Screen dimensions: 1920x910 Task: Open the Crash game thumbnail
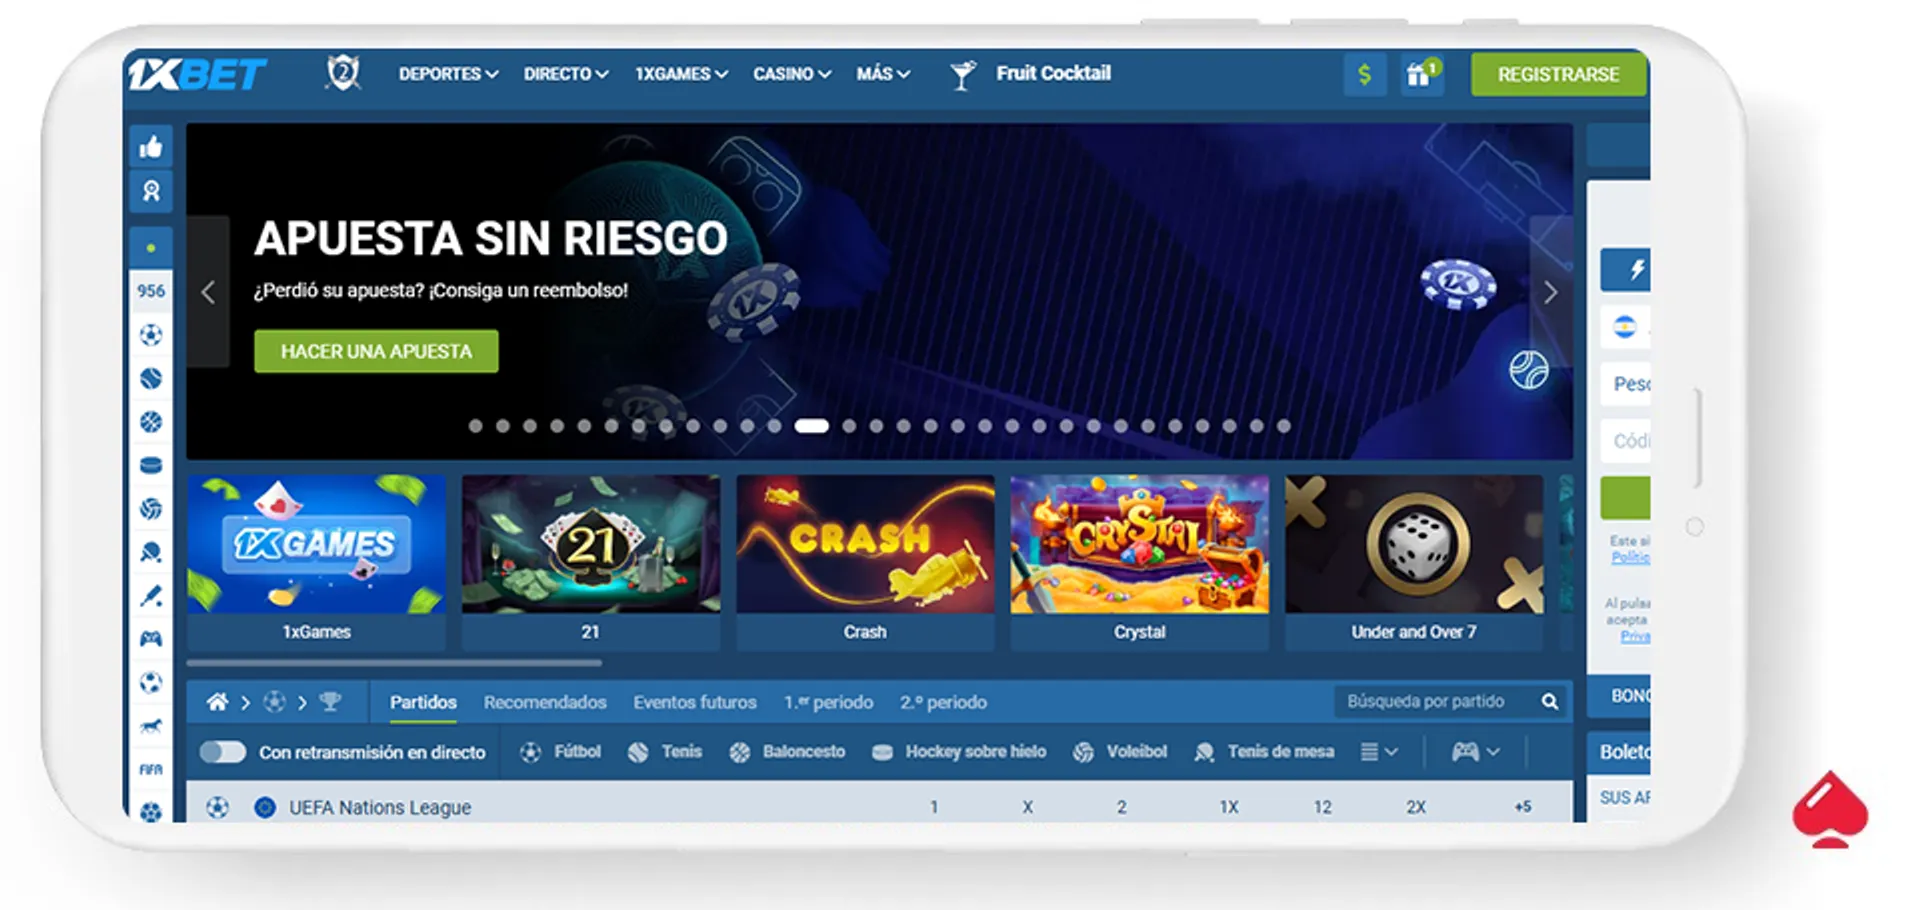[x=865, y=562]
